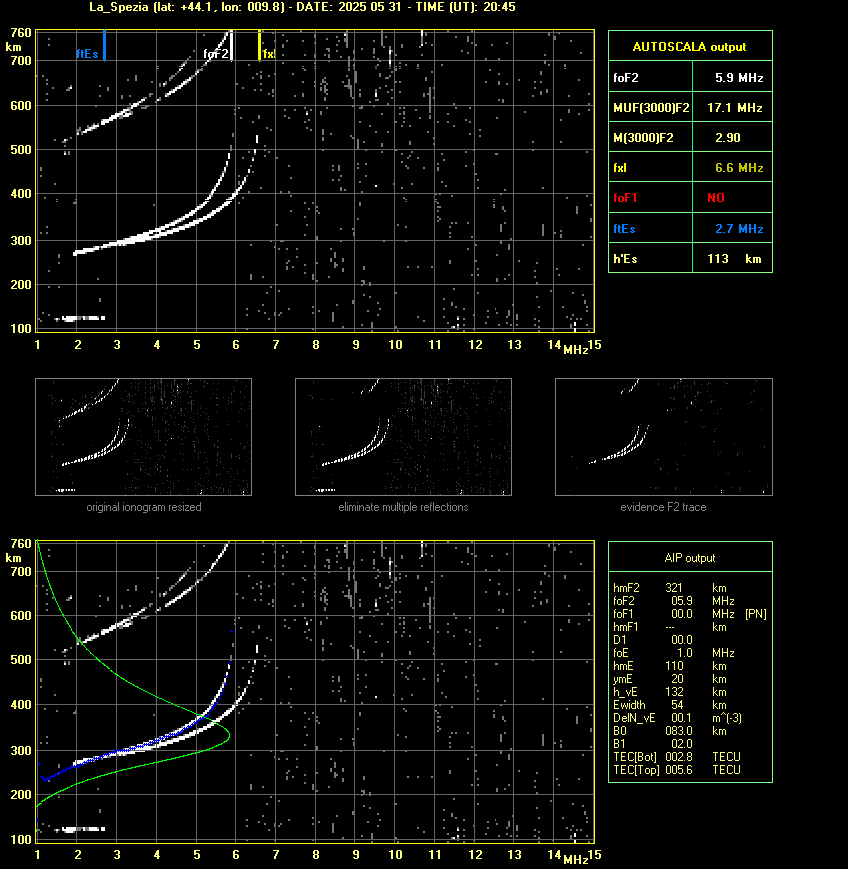Open the 'original ionogram resized' thumbnail
Image resolution: width=848 pixels, height=869 pixels.
pos(144,437)
